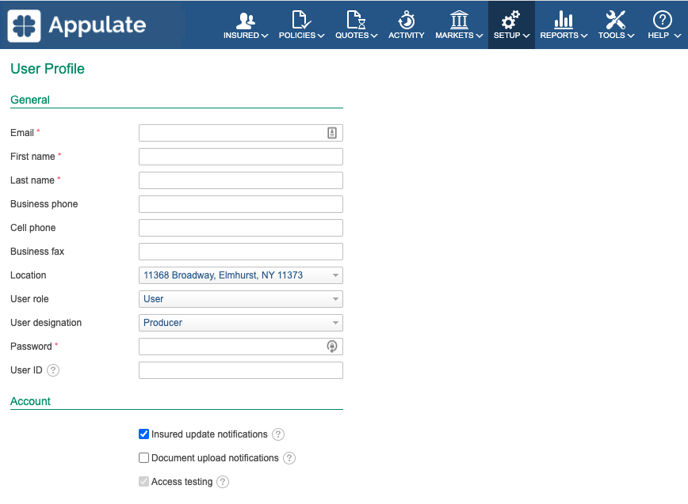Go to the ACTIVITY menu item
Screen dimensions: 688x504
point(406,36)
